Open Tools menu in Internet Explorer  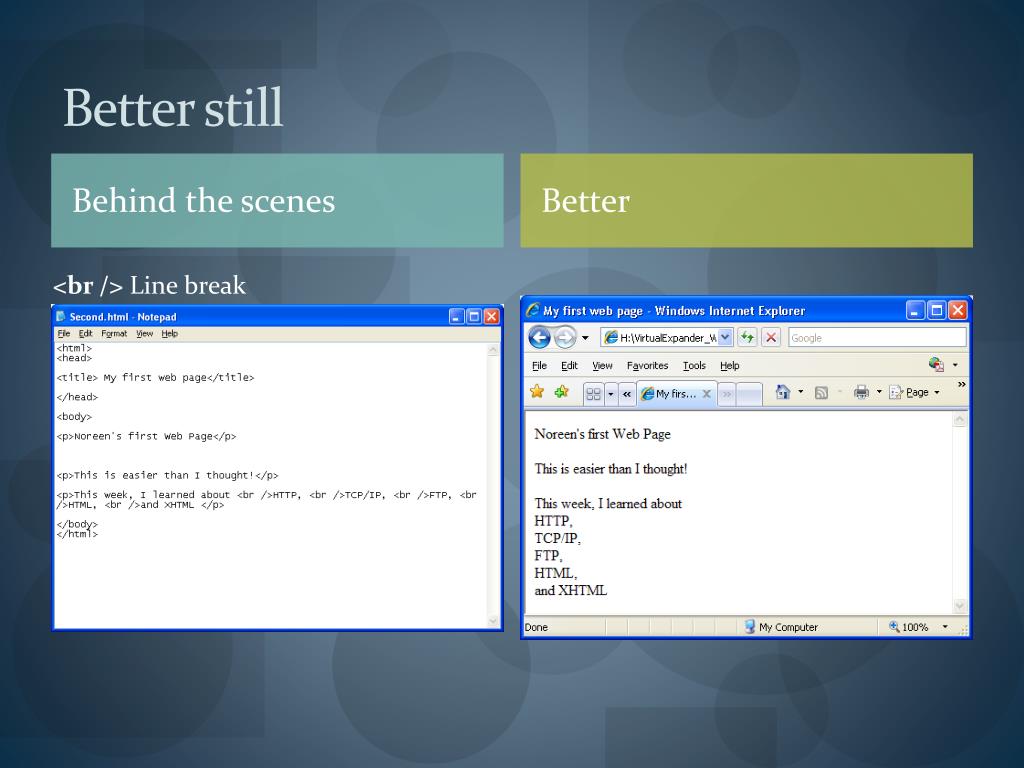point(694,366)
